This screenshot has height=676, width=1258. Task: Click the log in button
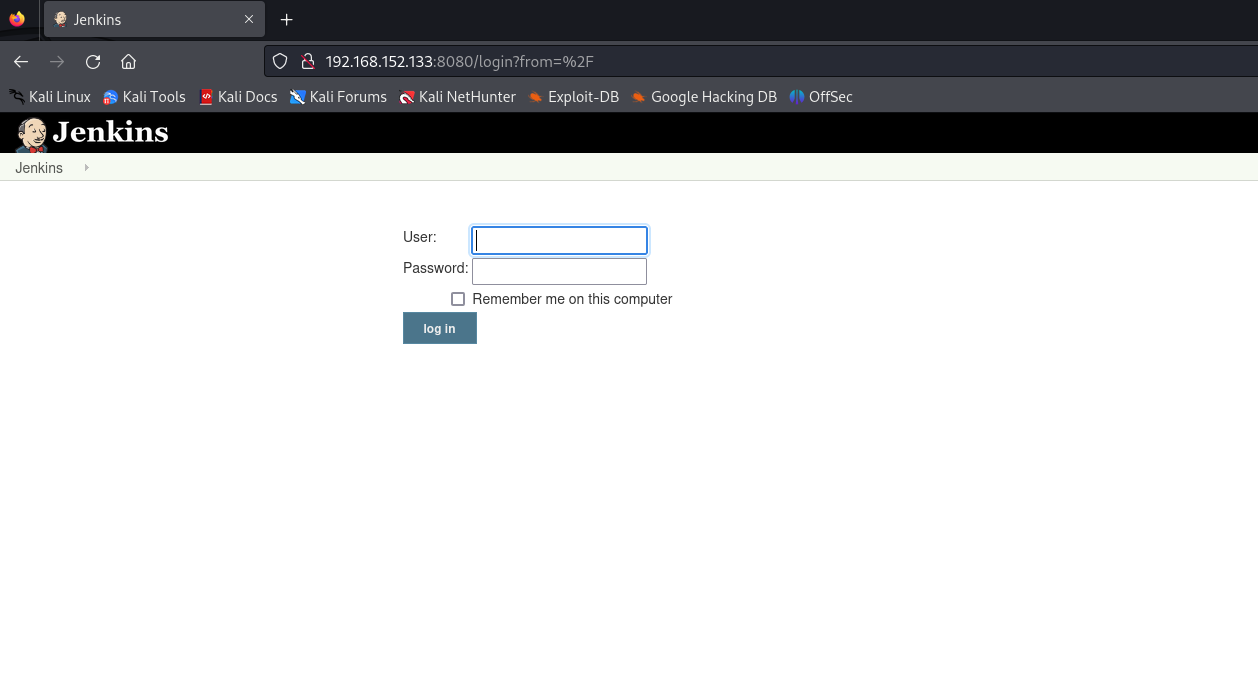(x=440, y=328)
